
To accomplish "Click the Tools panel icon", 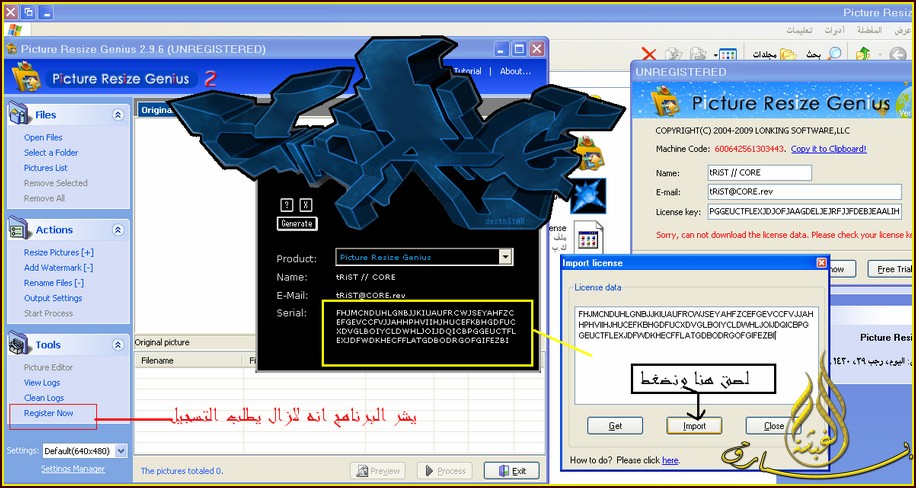I will coord(19,344).
